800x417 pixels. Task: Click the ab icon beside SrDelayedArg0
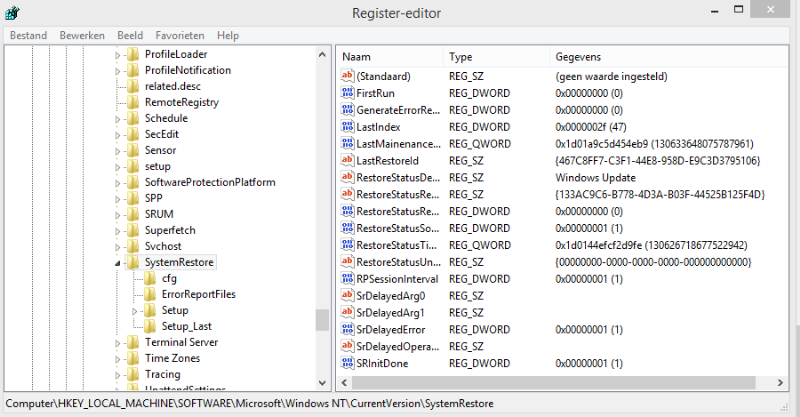coord(347,295)
